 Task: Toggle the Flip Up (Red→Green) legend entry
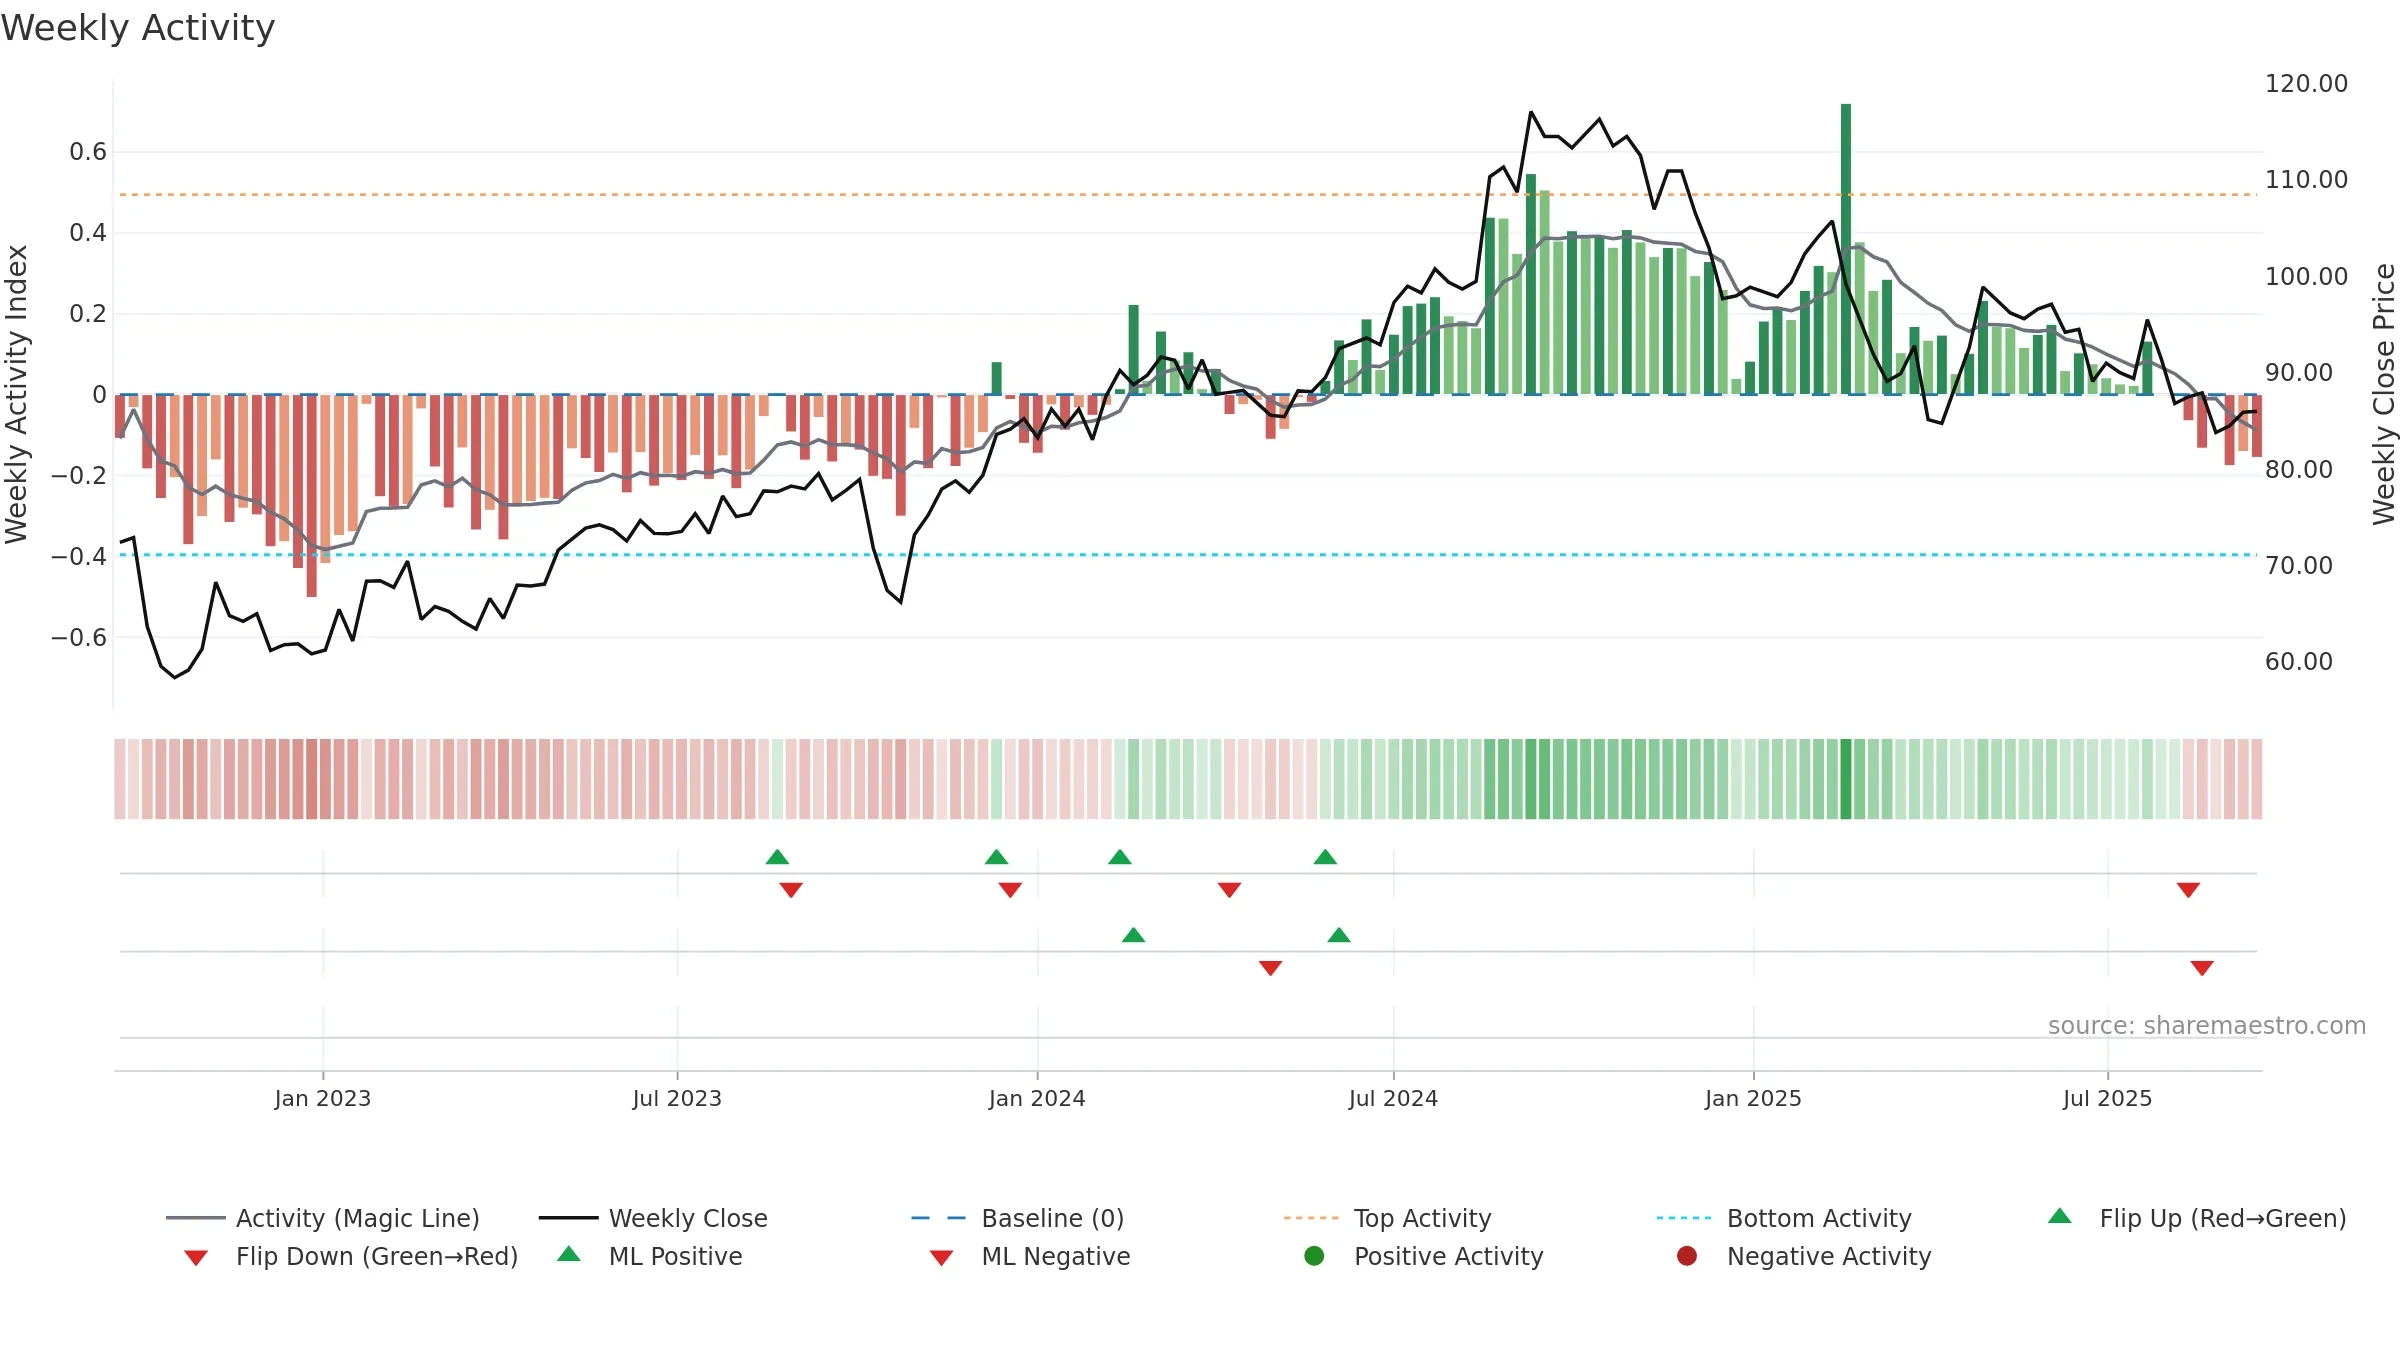point(2197,1218)
